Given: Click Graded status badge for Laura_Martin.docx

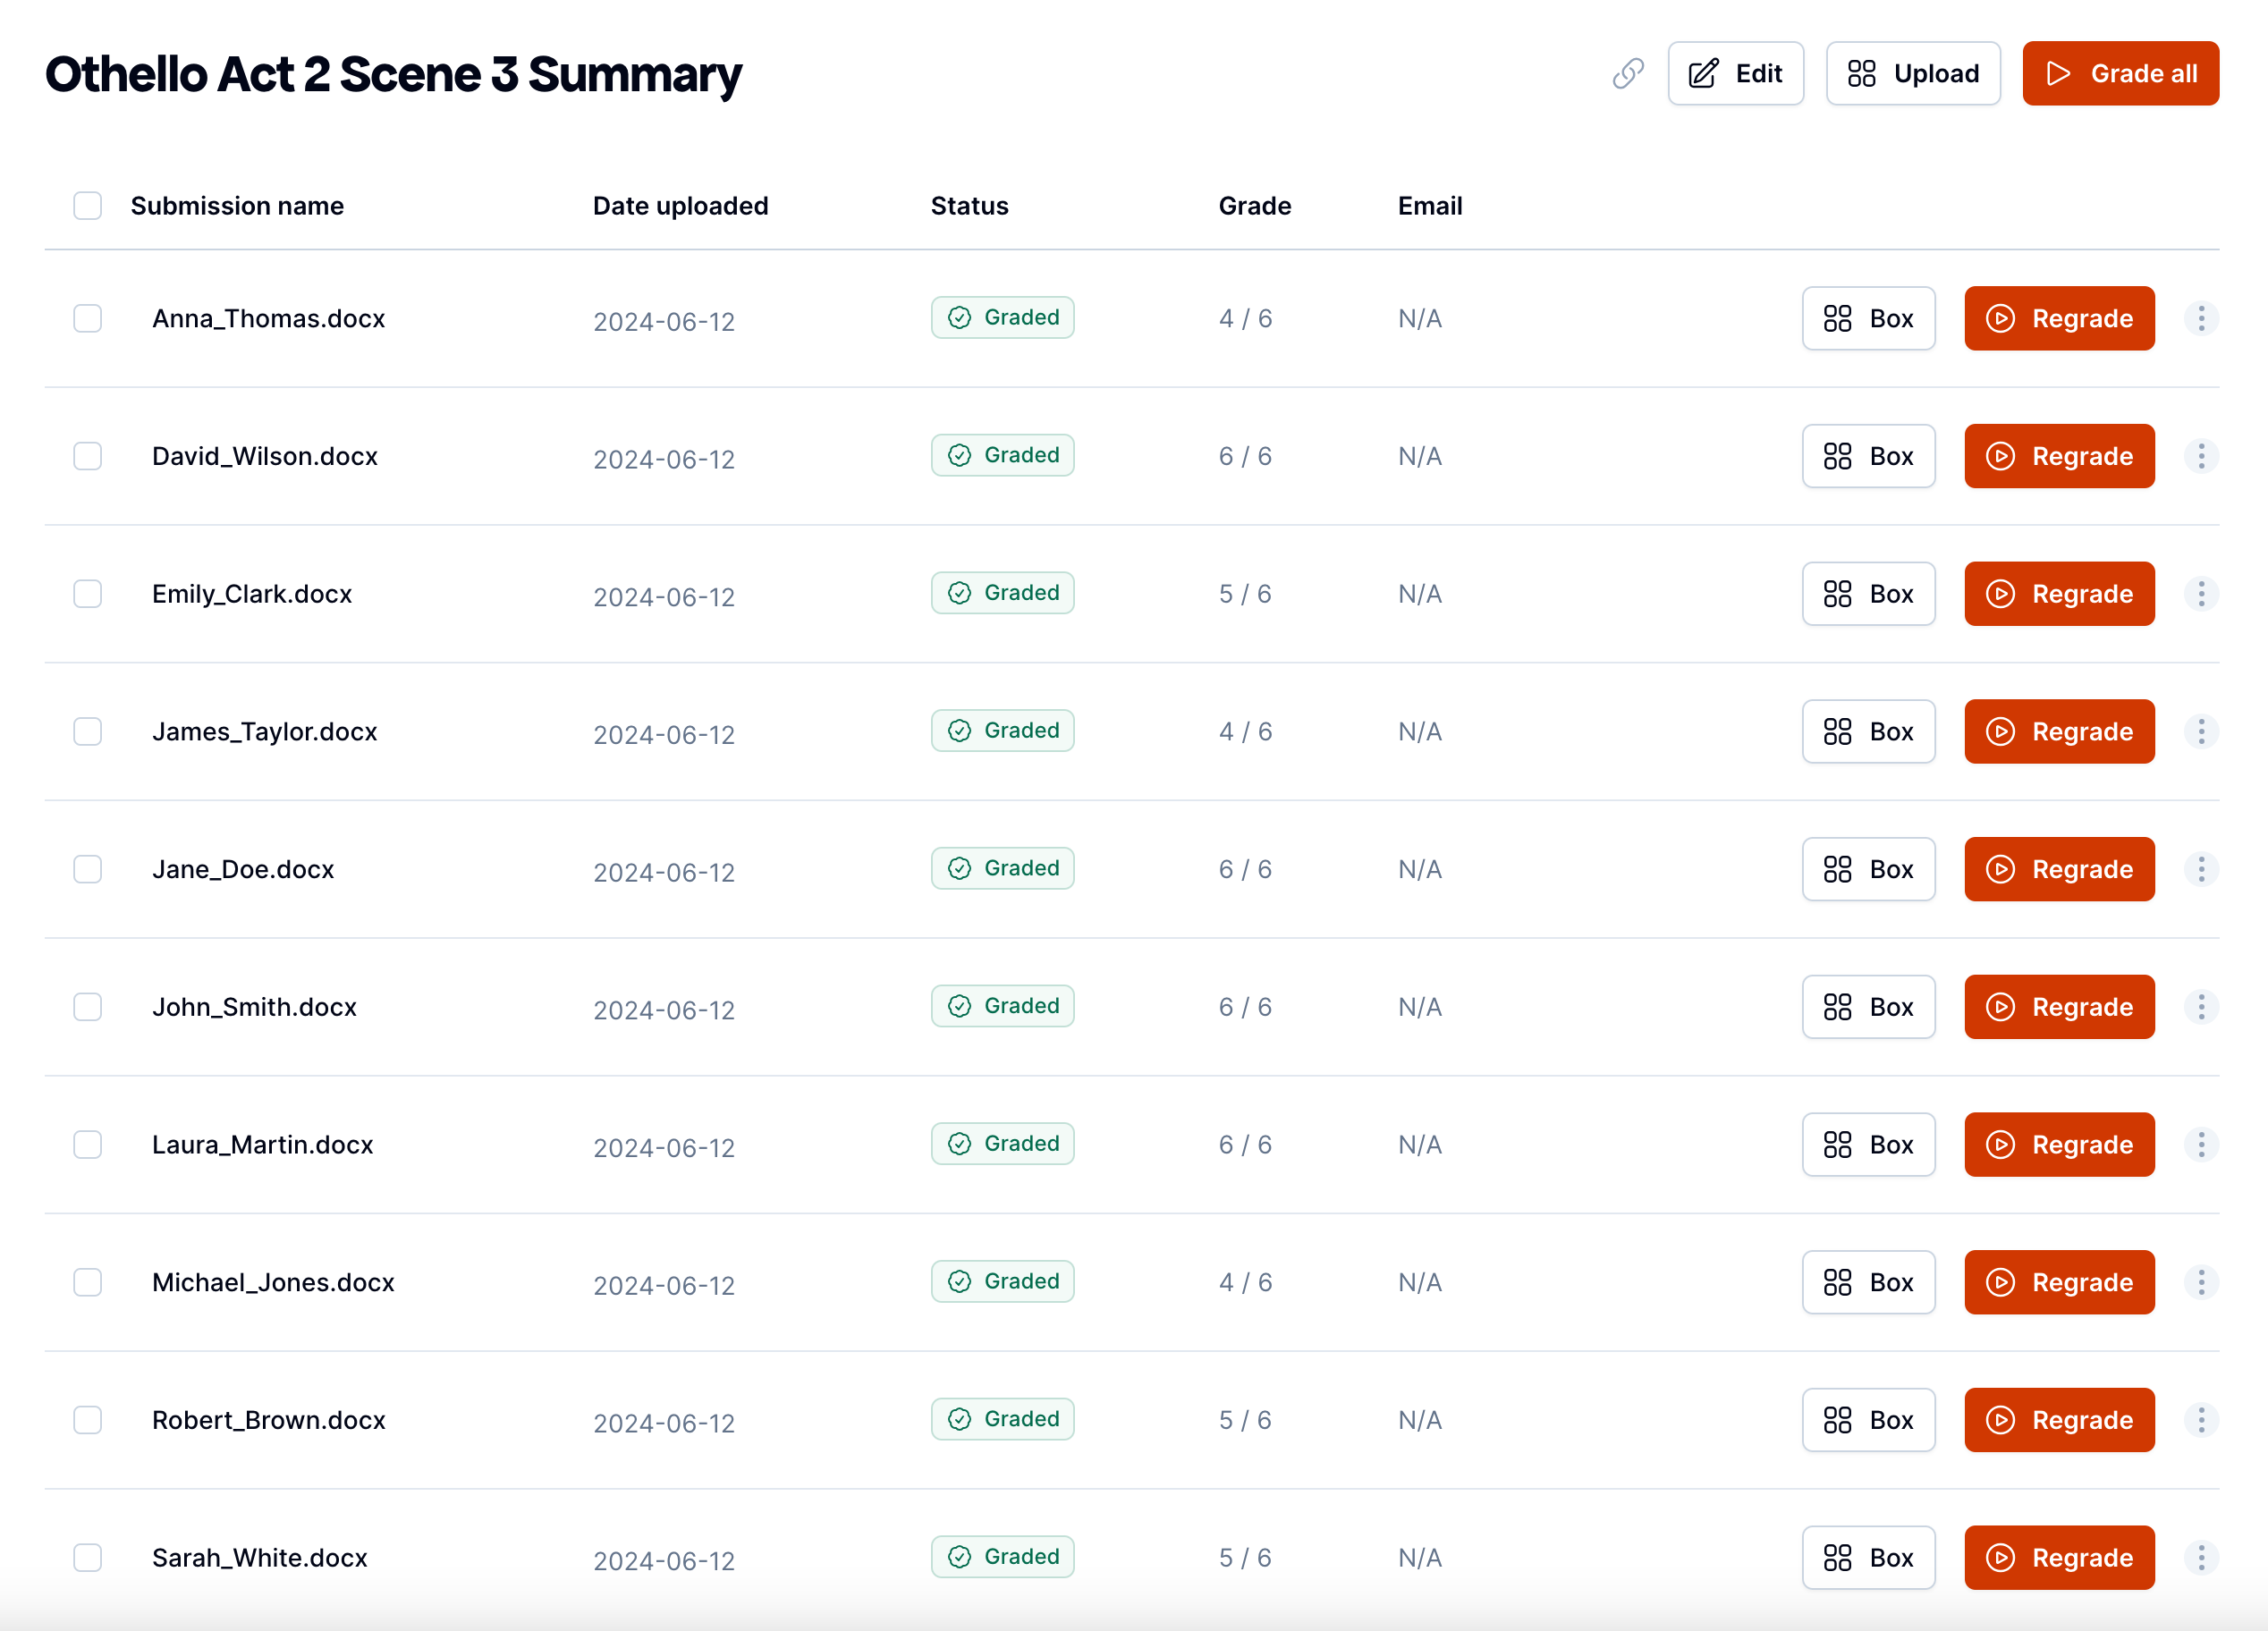Looking at the screenshot, I should [x=1002, y=1143].
